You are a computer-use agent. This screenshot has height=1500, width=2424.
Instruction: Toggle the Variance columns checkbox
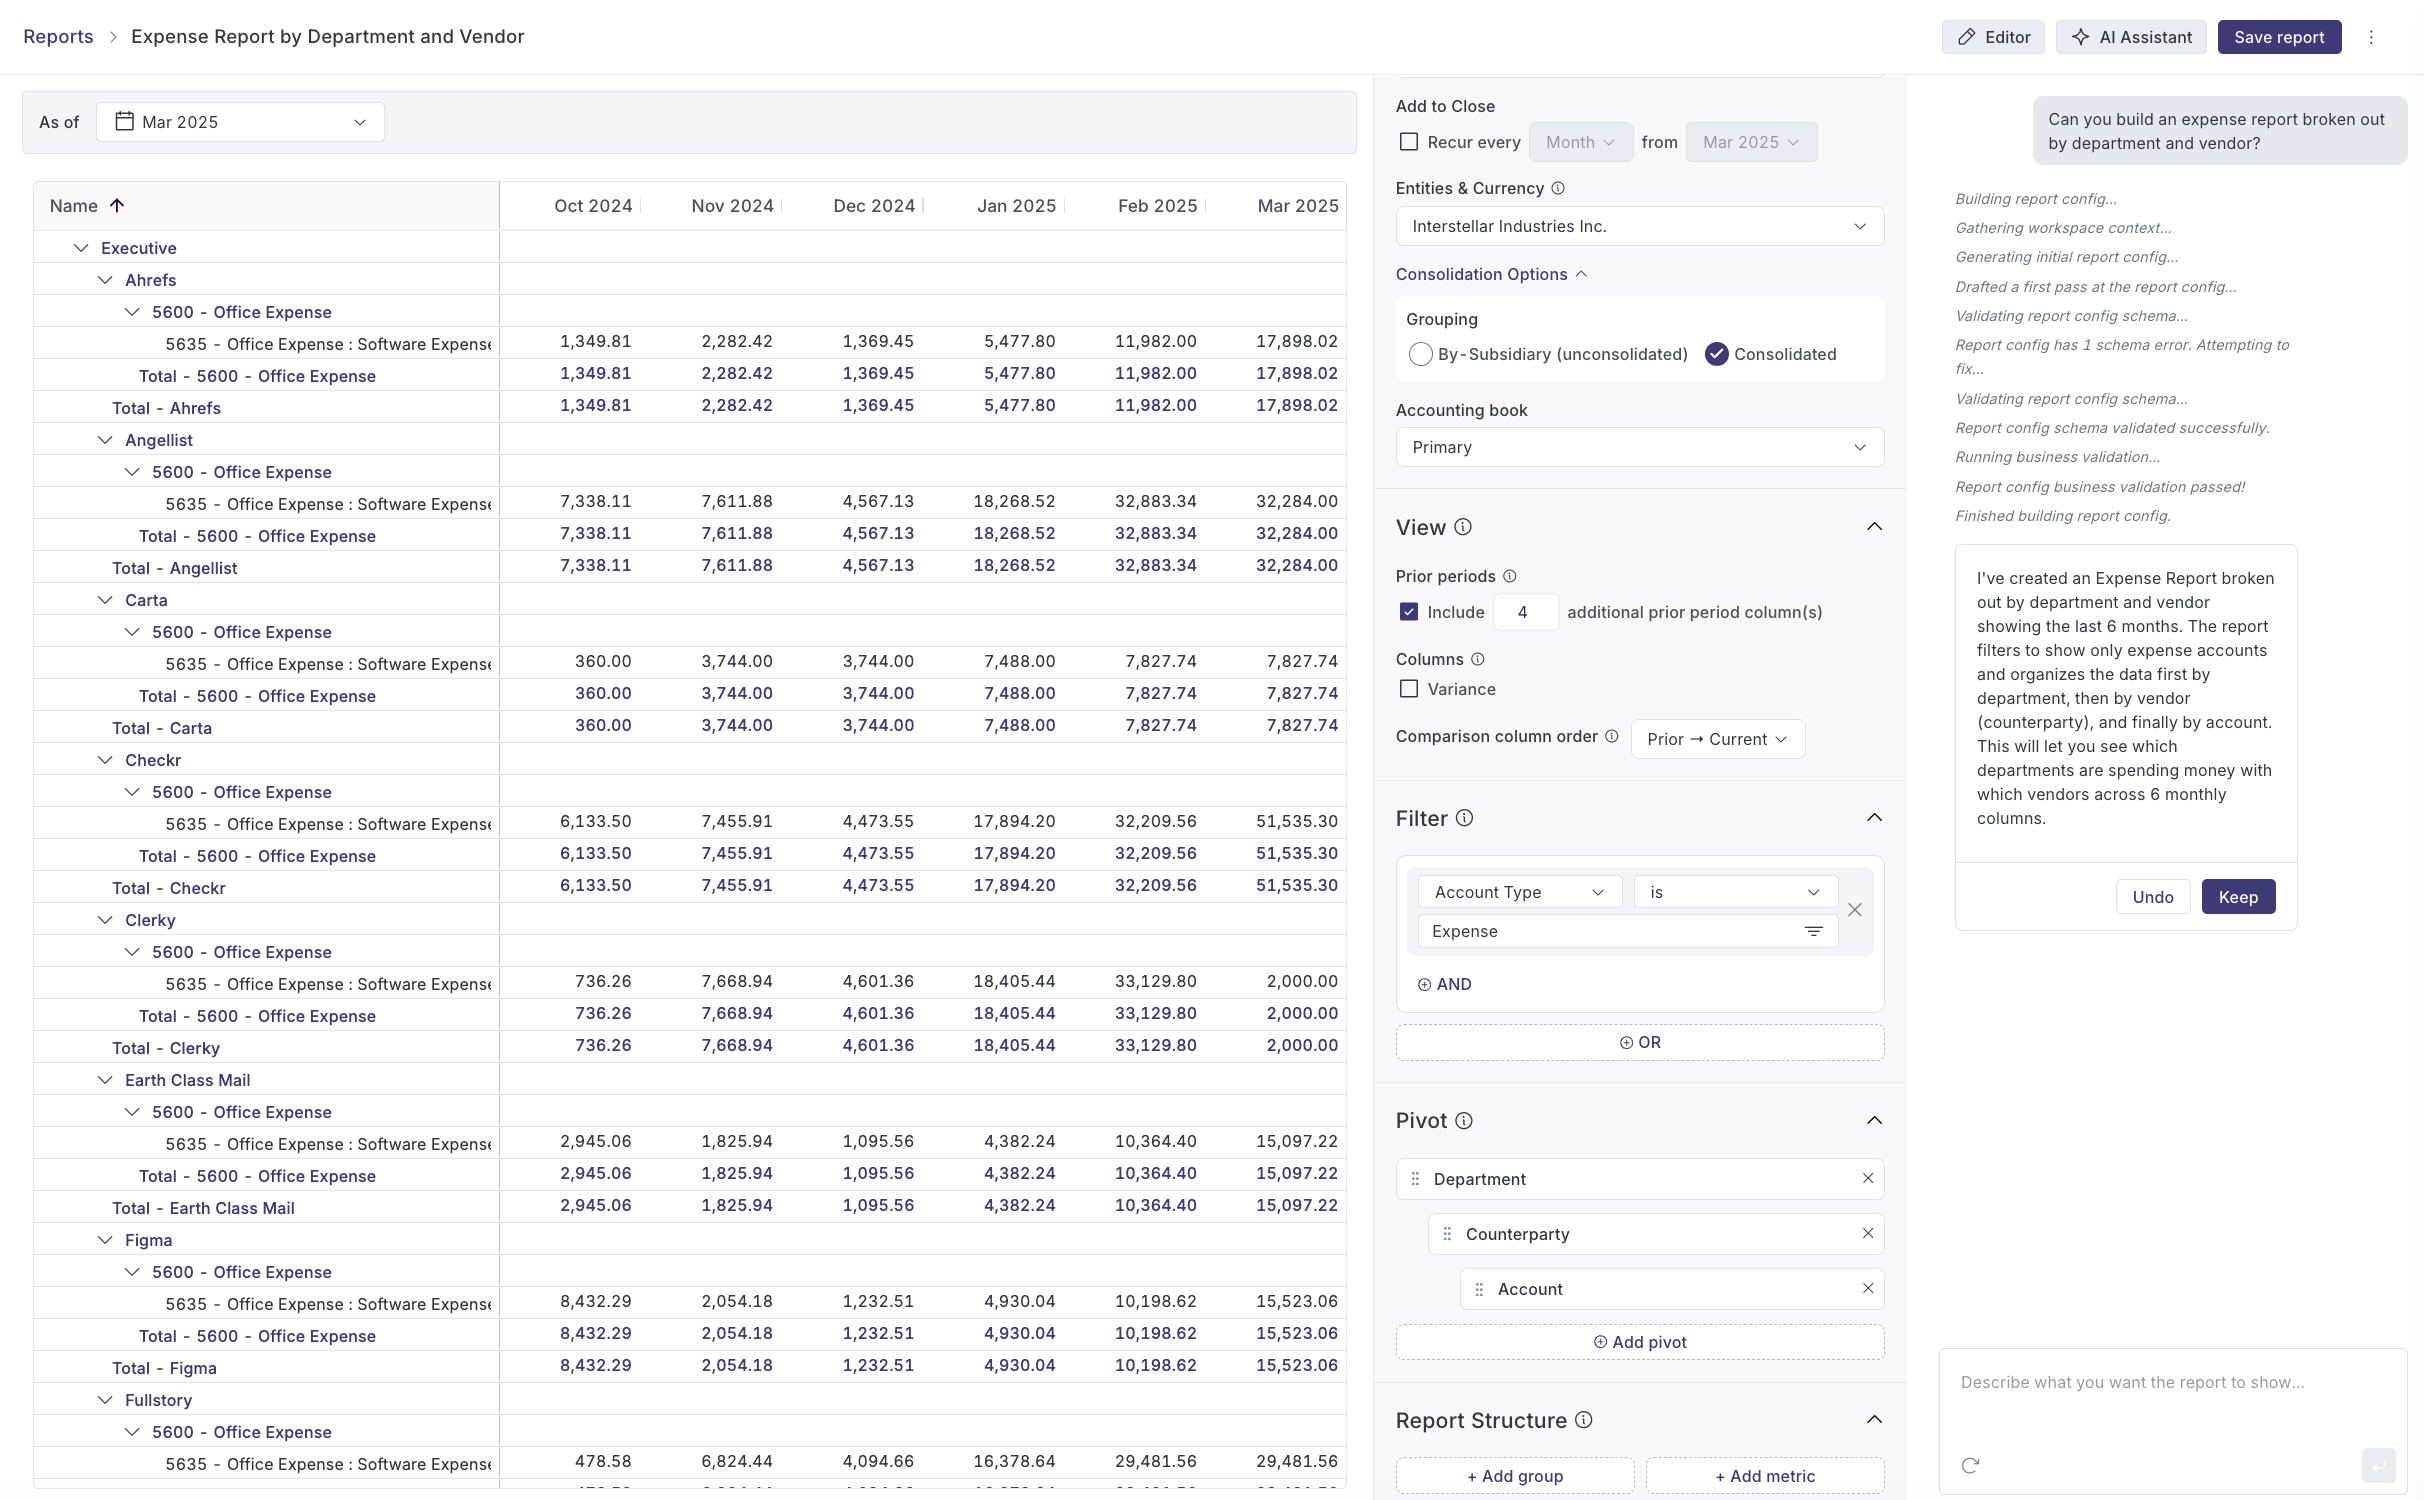1409,689
